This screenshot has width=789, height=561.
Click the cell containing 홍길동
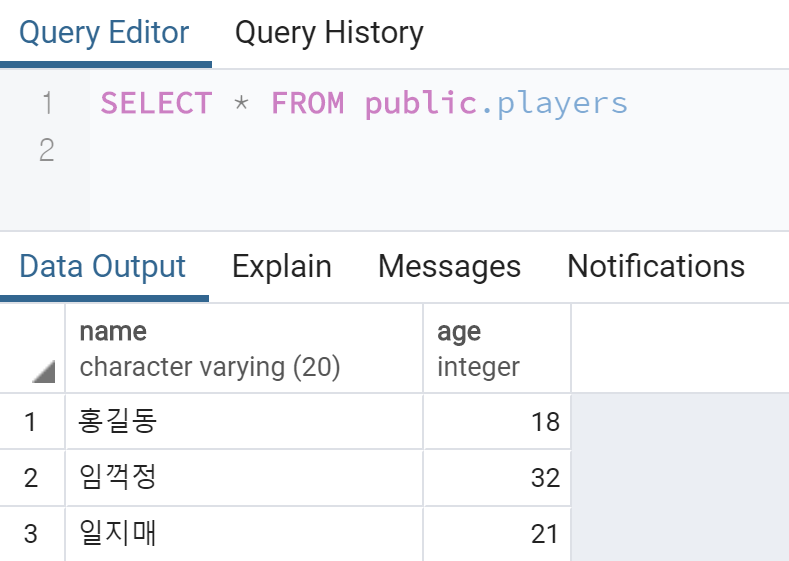click(x=244, y=422)
